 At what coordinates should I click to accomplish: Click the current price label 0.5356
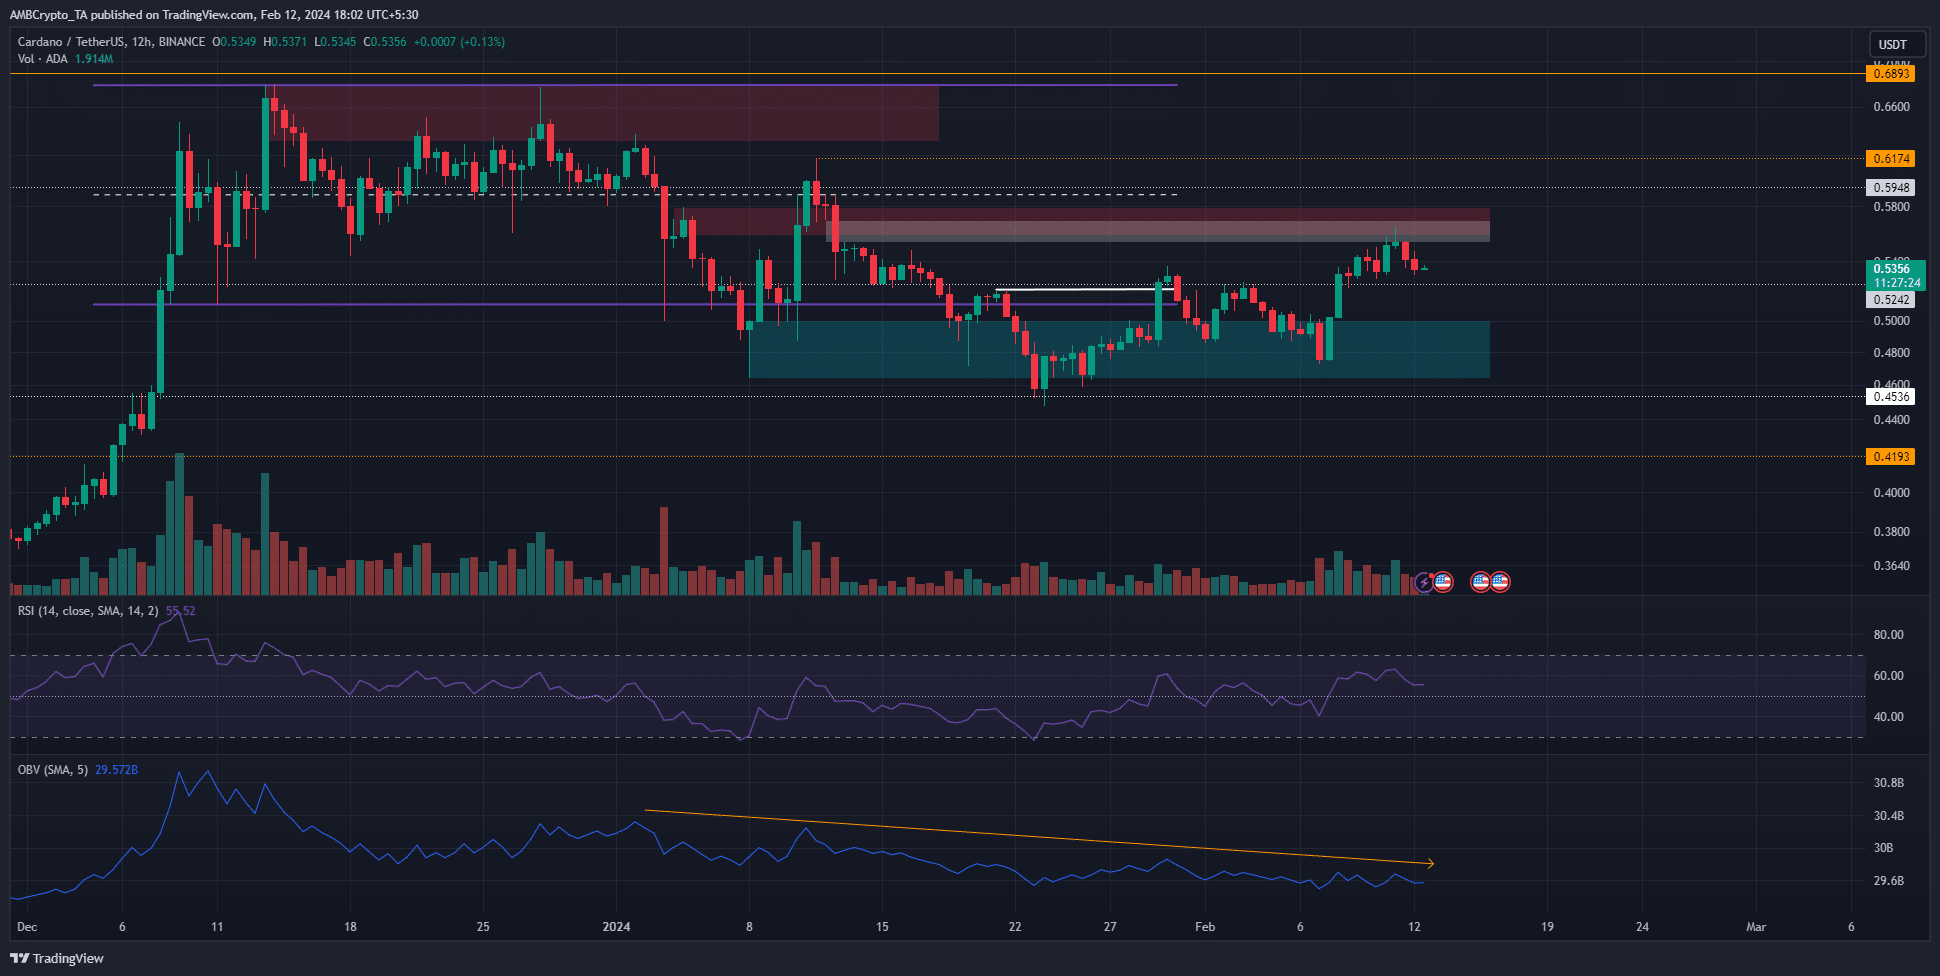point(1891,269)
